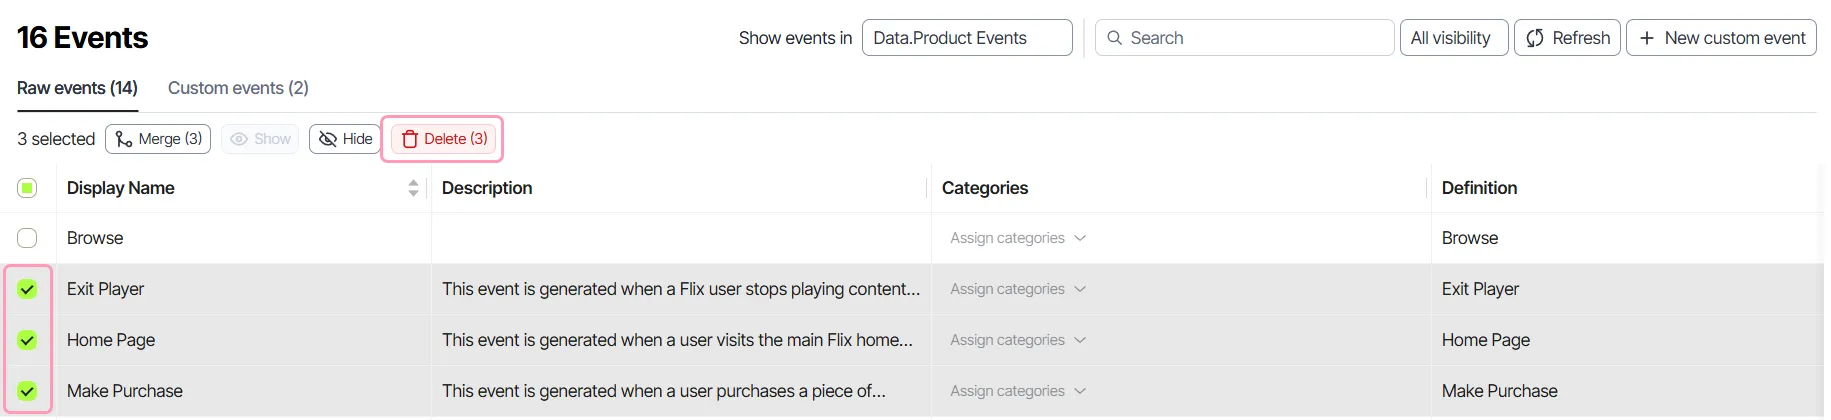
Task: Click the 3 selected count label
Action: click(x=56, y=139)
